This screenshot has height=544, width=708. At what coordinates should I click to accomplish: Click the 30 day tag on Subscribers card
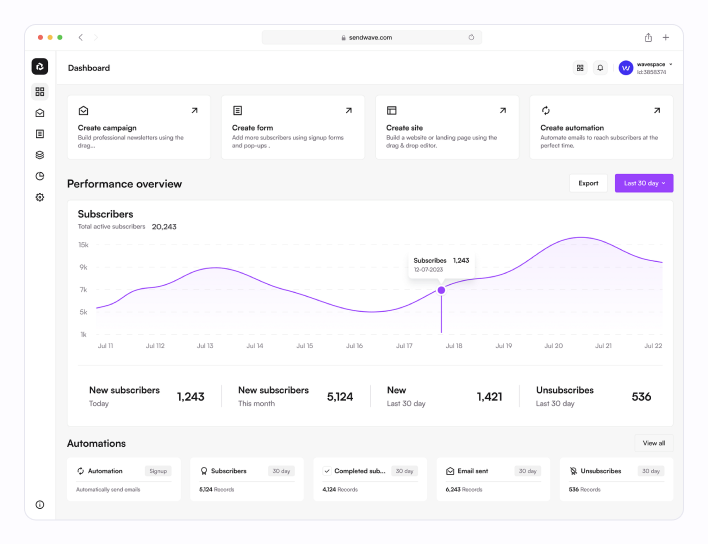point(281,471)
